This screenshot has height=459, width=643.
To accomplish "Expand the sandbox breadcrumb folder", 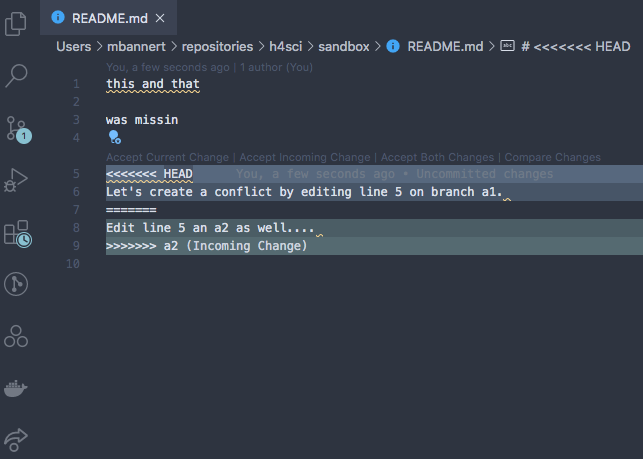I will (x=344, y=46).
